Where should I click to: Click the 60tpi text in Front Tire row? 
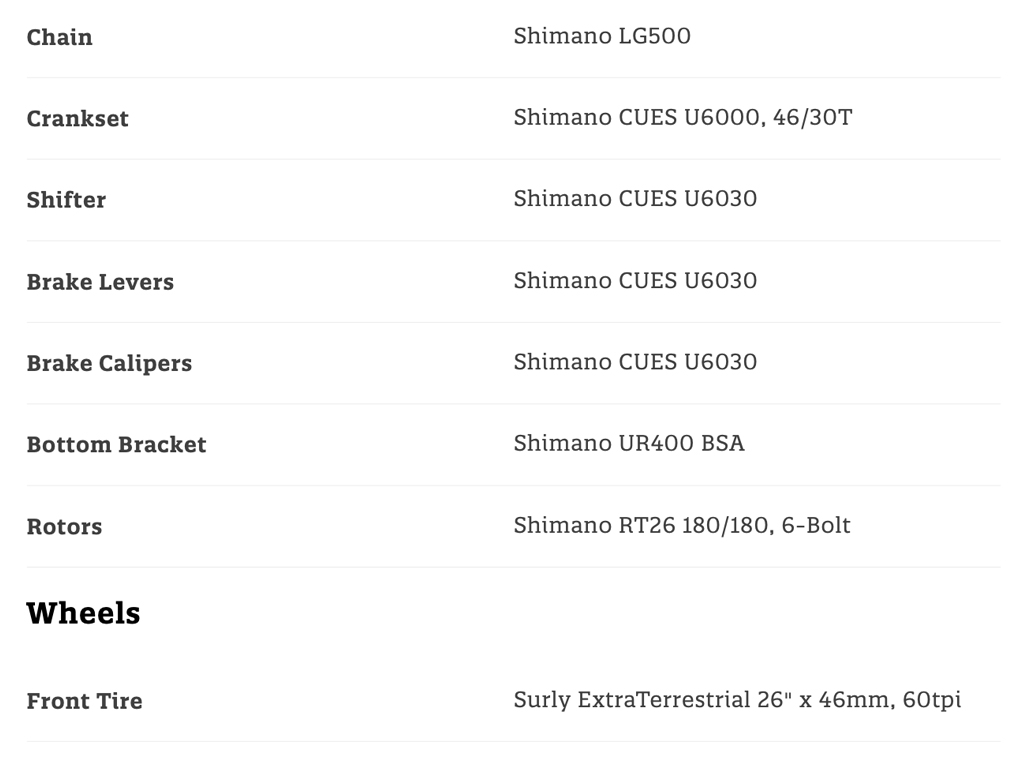pos(932,700)
